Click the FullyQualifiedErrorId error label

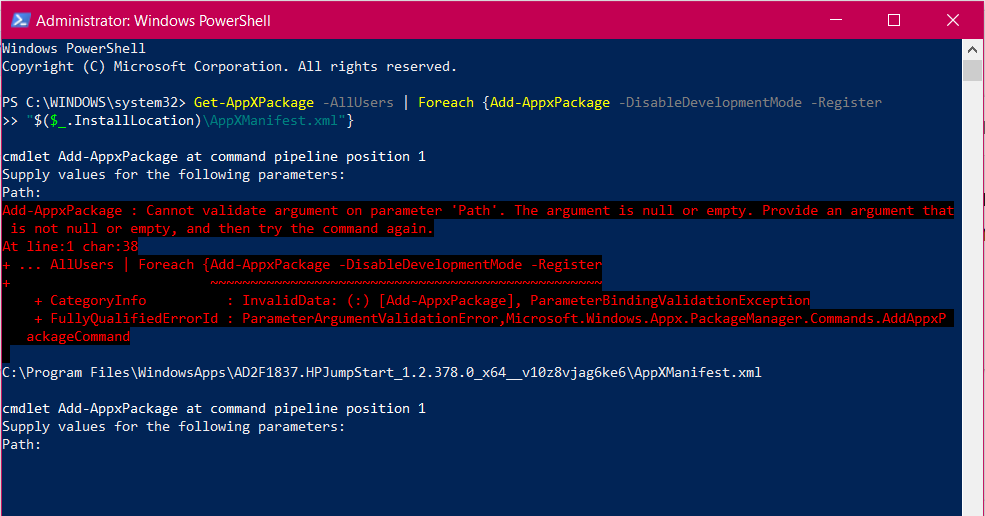click(134, 319)
